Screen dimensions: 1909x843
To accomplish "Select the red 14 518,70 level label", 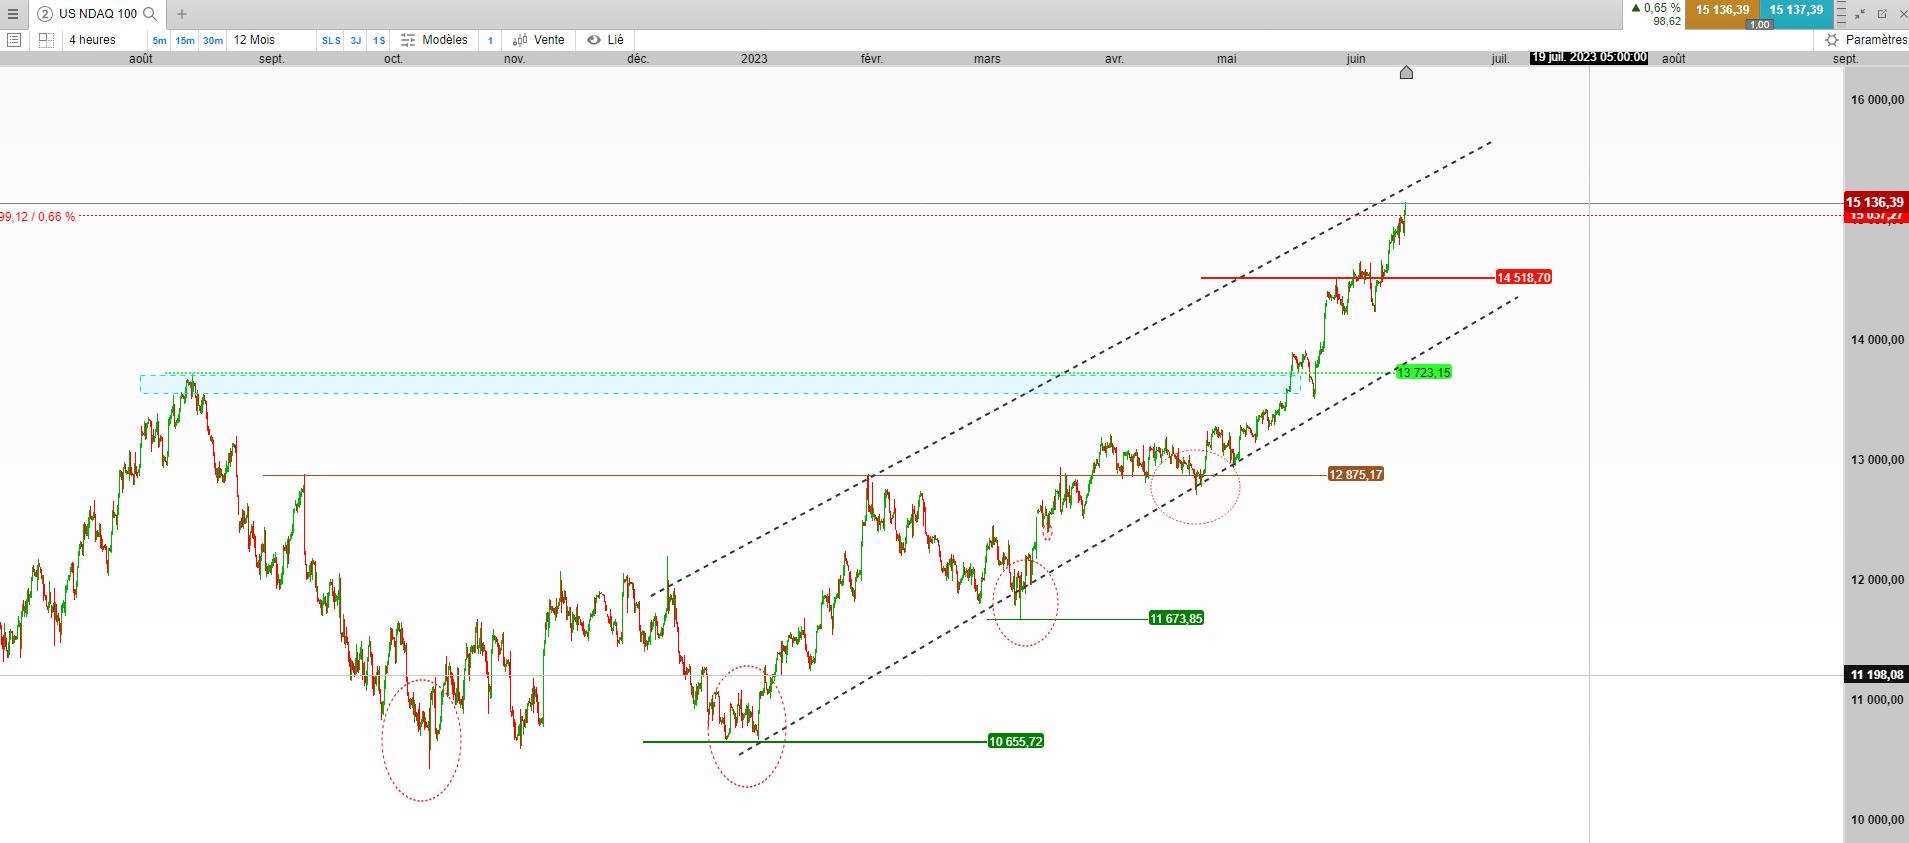I will point(1524,278).
